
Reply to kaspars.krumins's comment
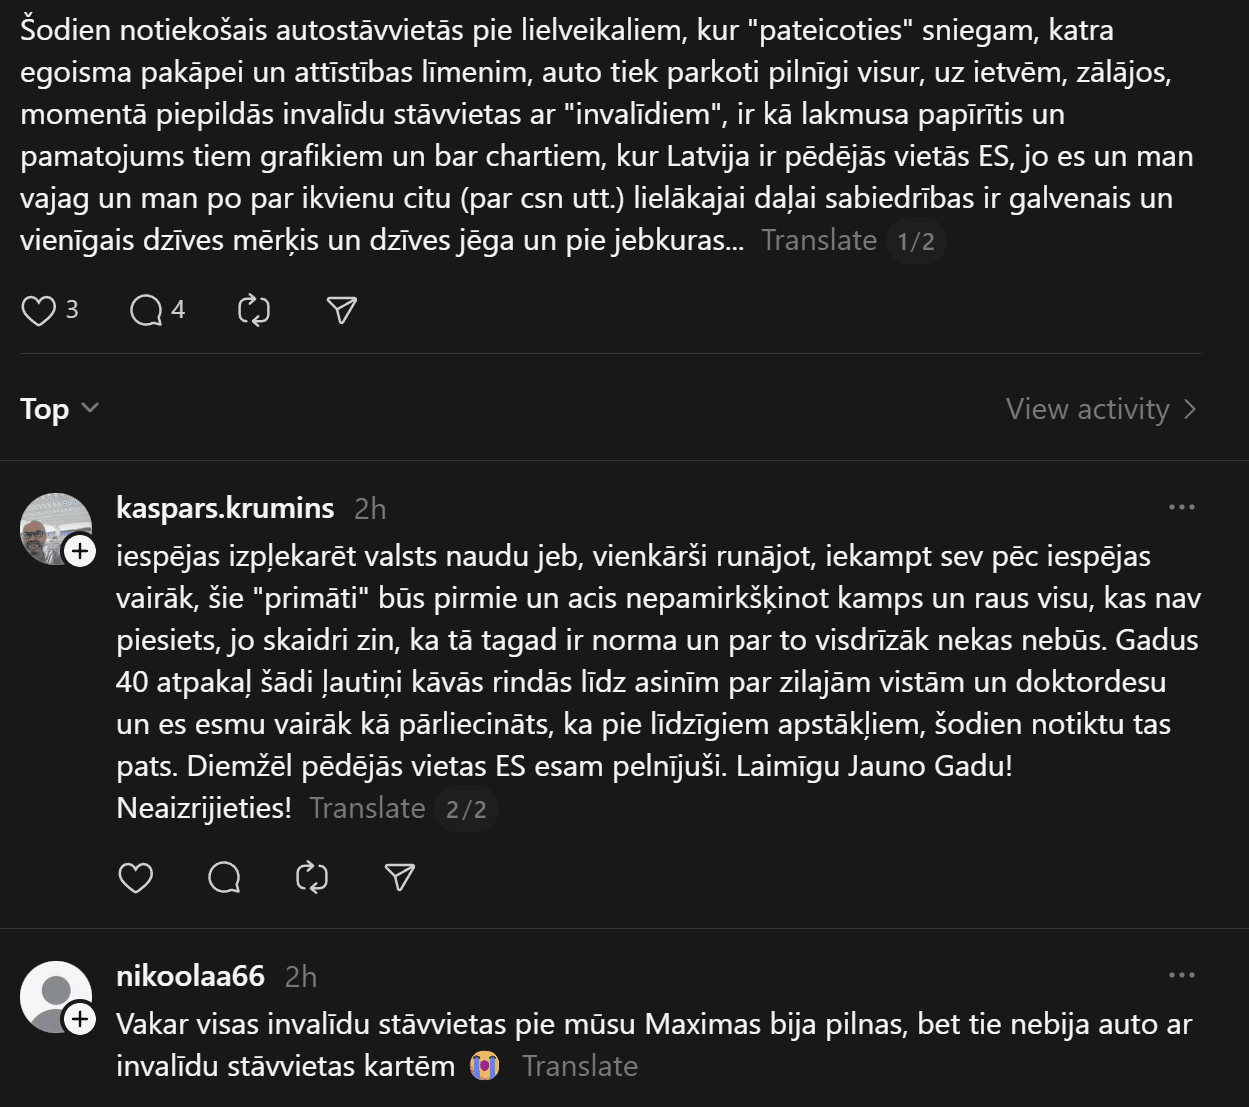(224, 878)
